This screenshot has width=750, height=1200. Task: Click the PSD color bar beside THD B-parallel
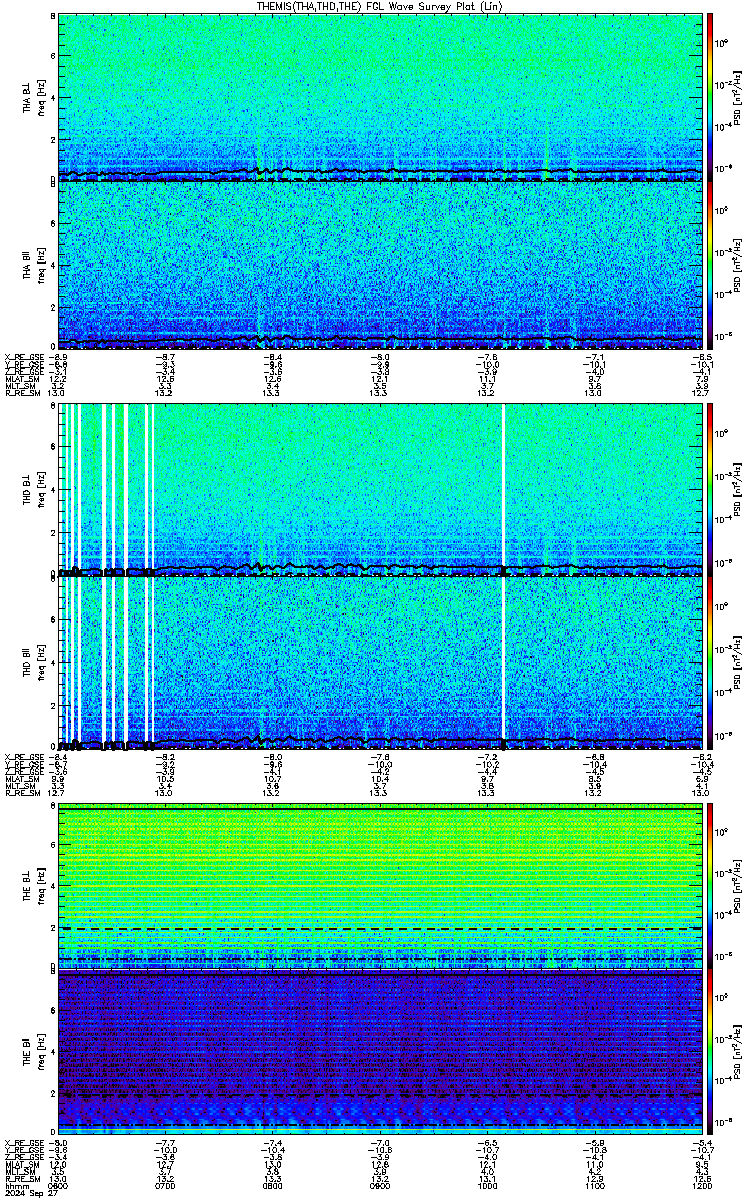pyautogui.click(x=709, y=663)
